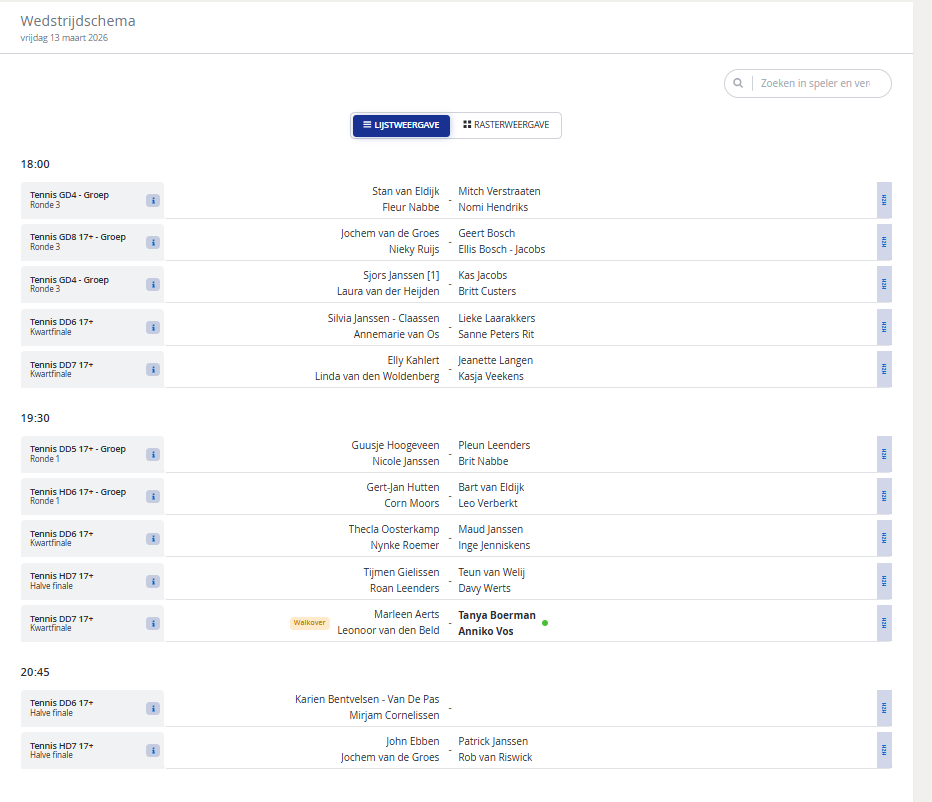Image resolution: width=932 pixels, height=802 pixels.
Task: Switch to Rasterweergave view
Action: click(x=506, y=125)
